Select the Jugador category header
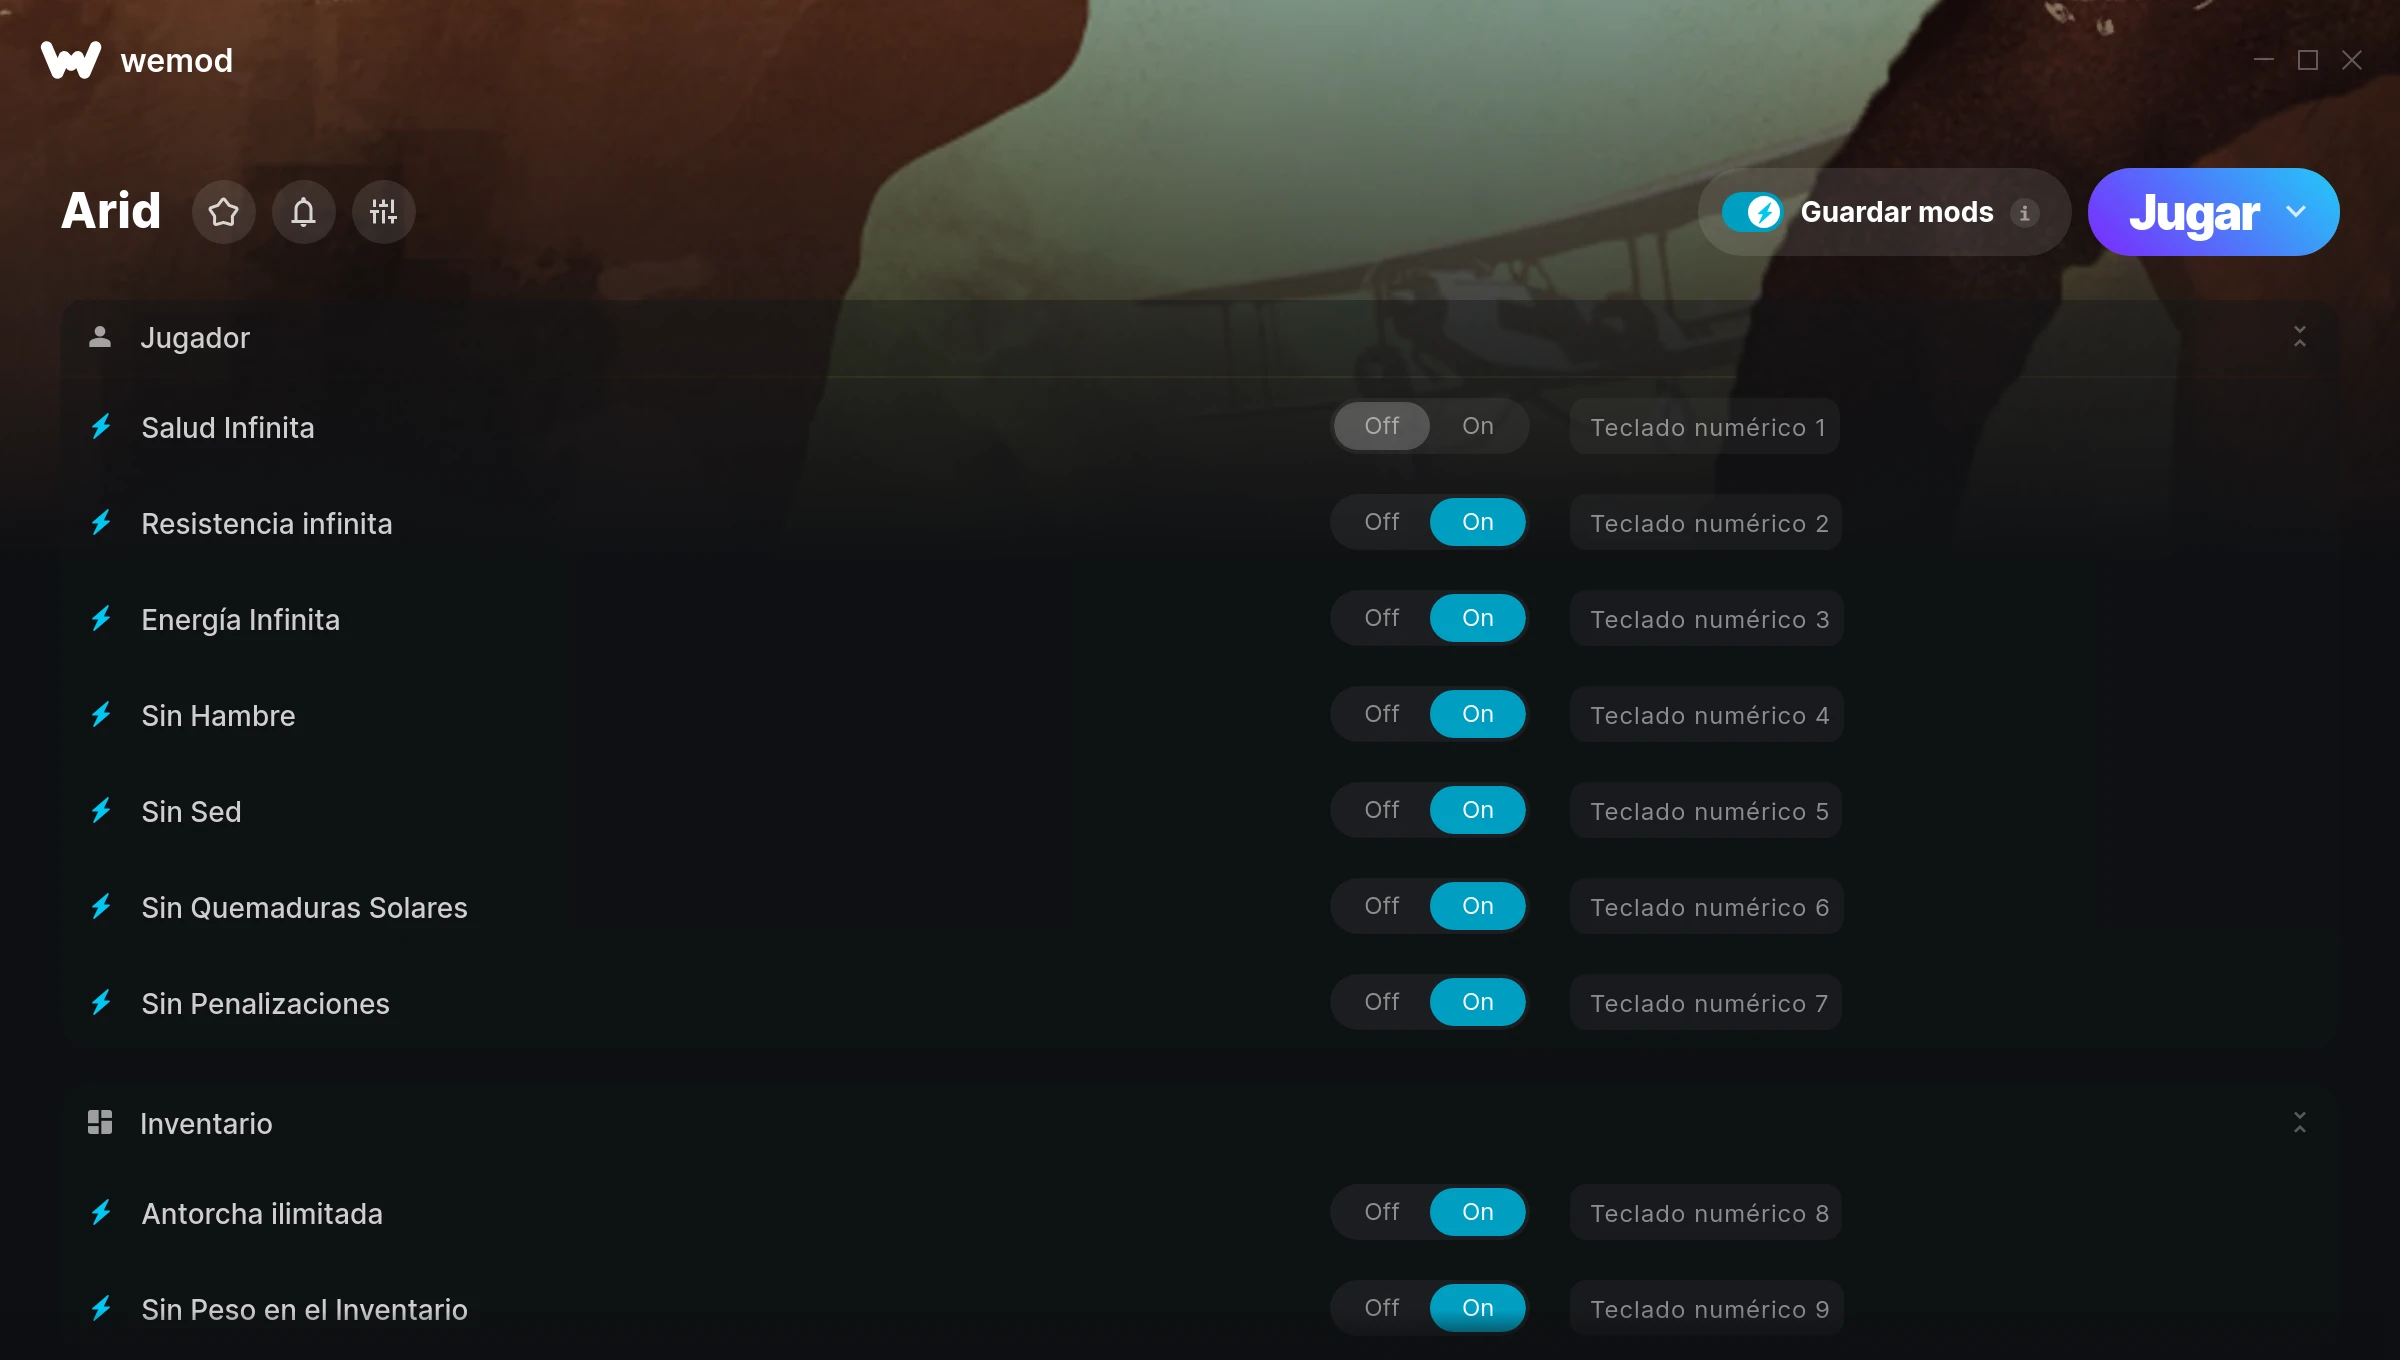 (x=1200, y=338)
